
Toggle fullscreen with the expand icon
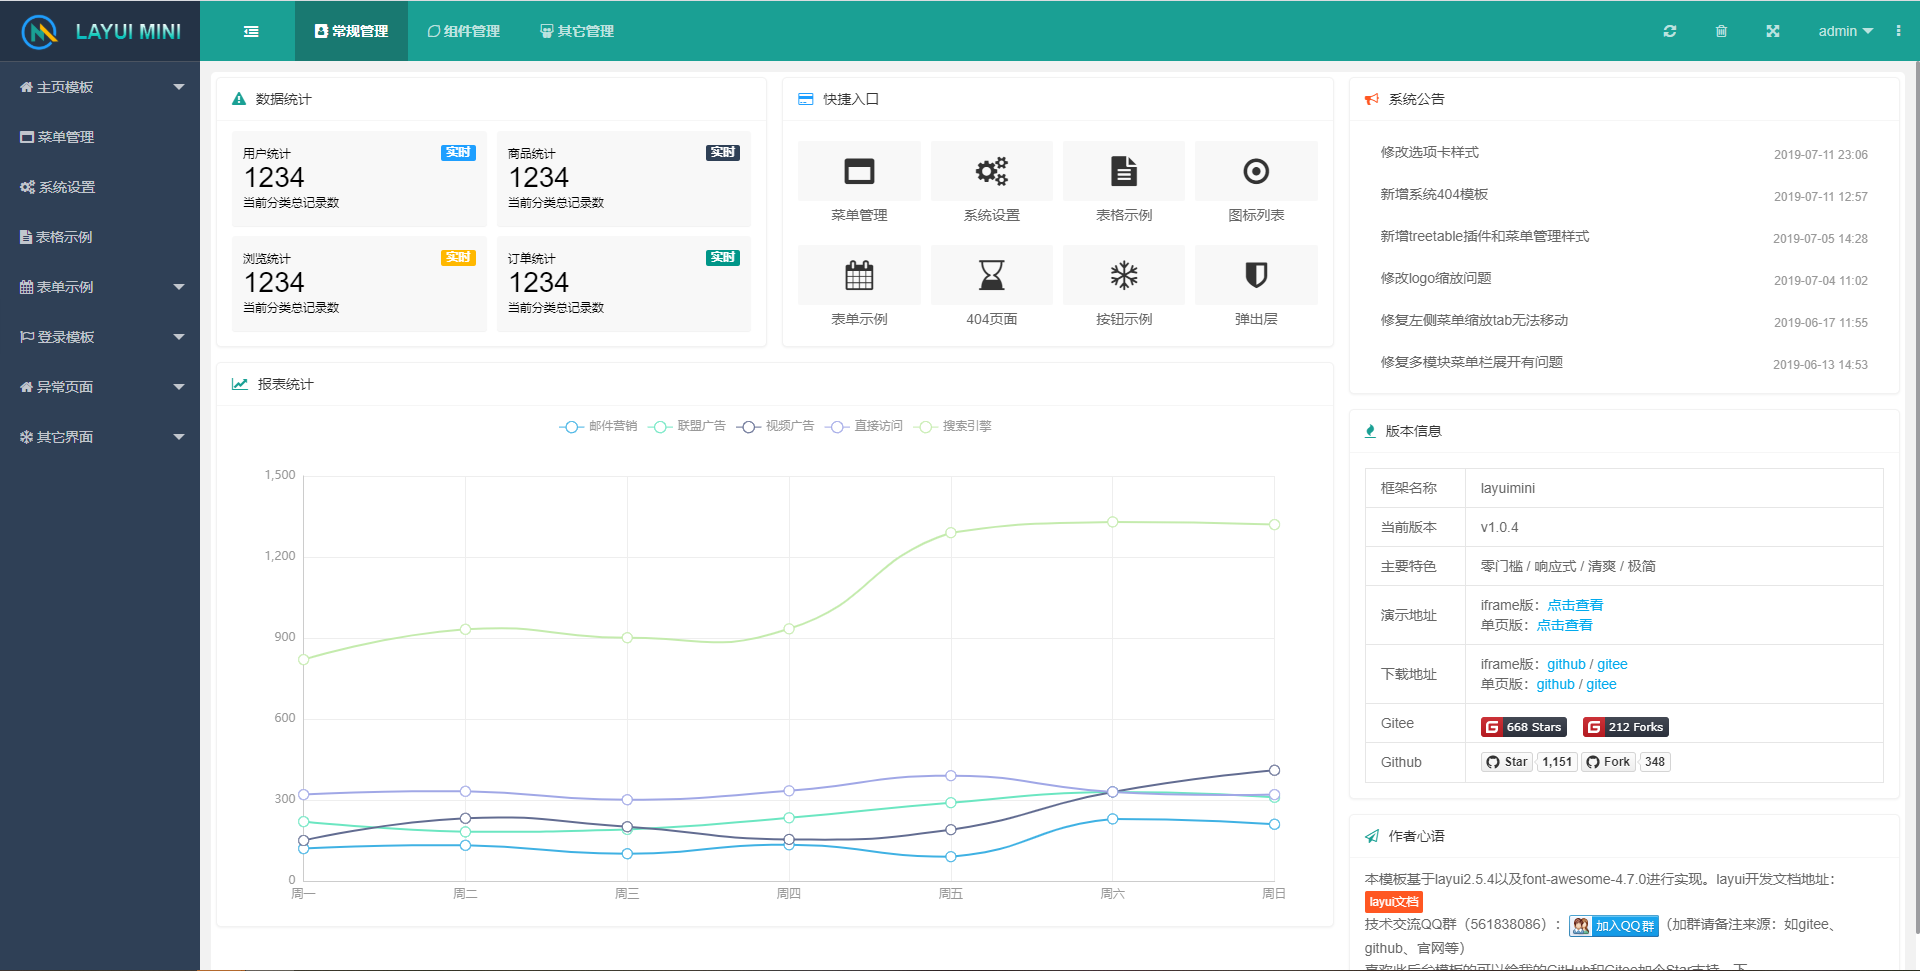tap(1772, 31)
